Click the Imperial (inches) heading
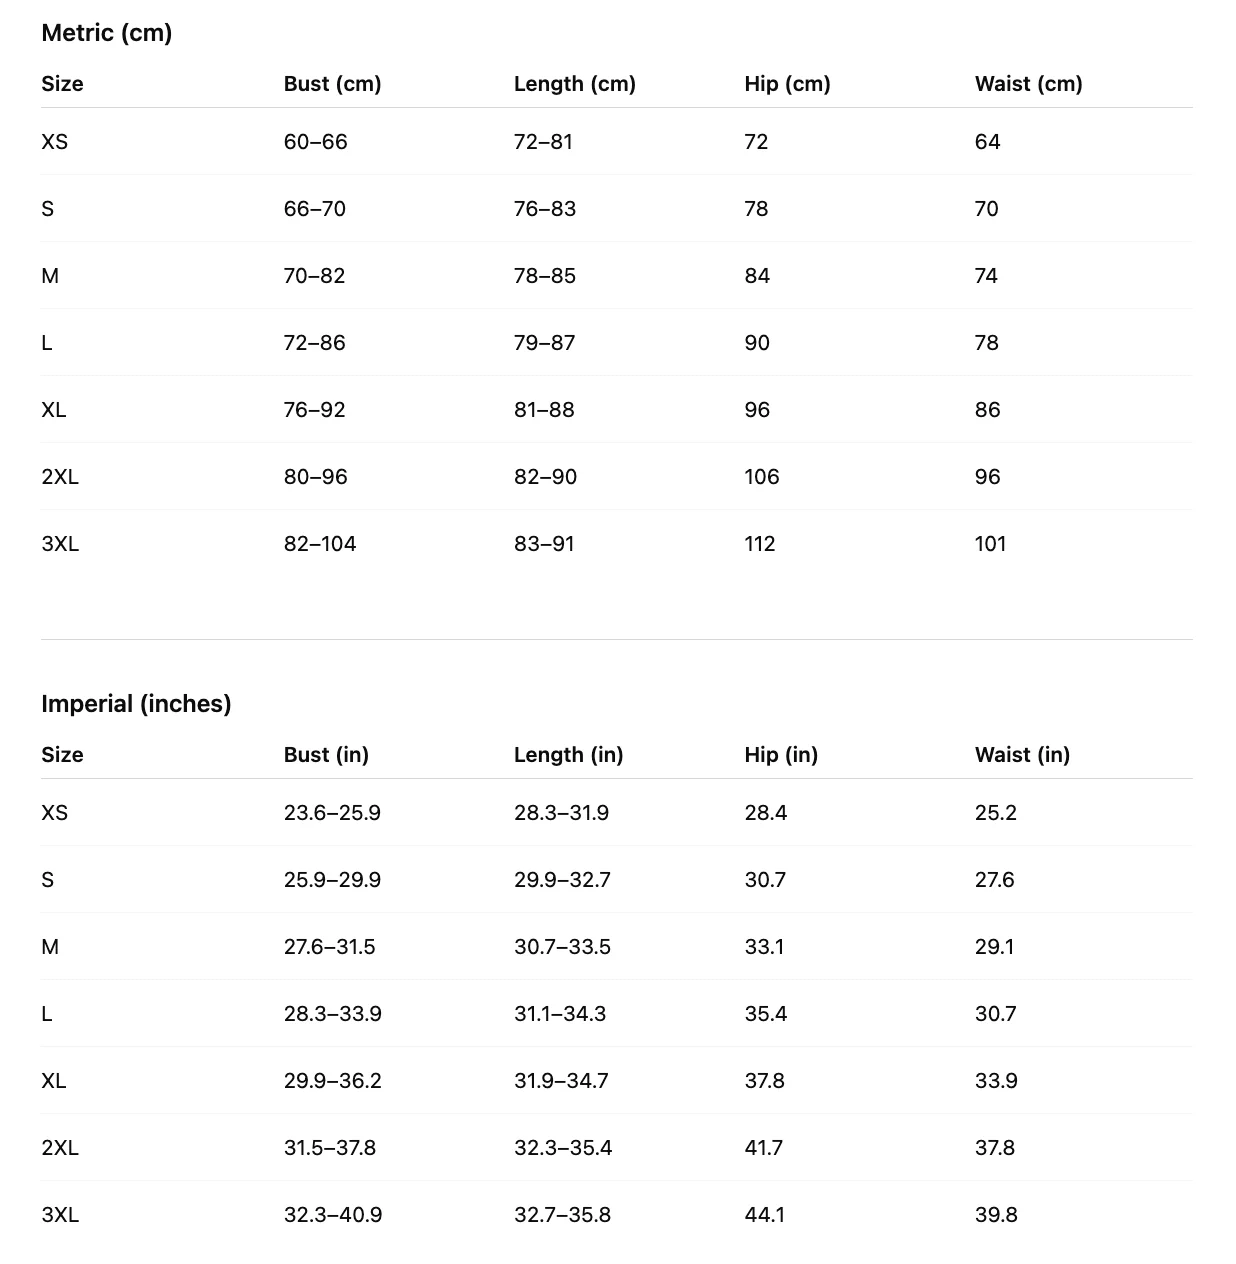The height and width of the screenshot is (1264, 1236). 136,704
